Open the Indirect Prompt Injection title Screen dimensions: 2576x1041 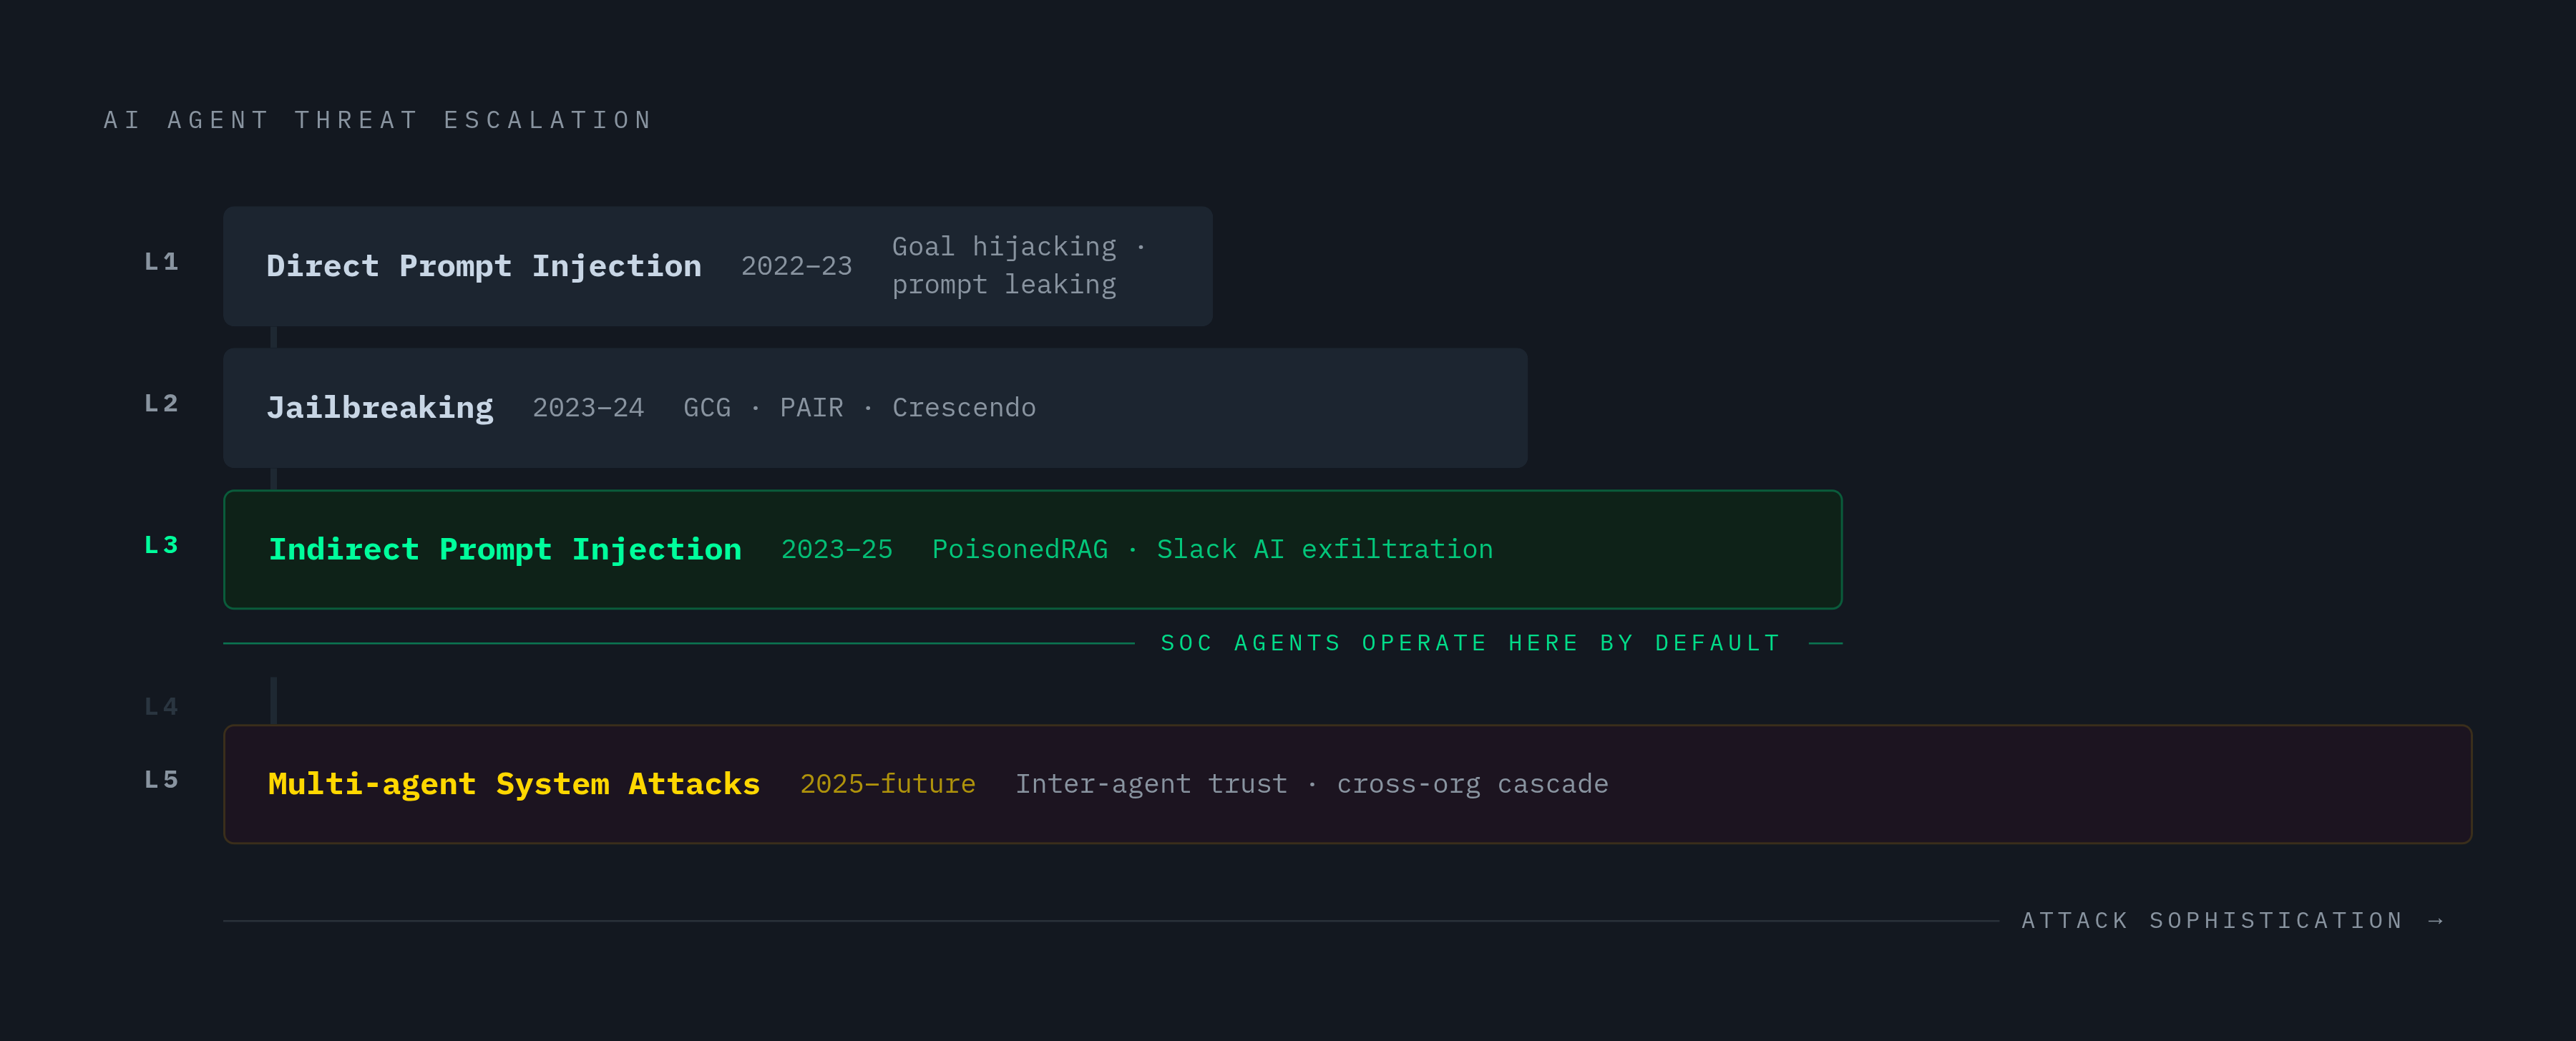pos(505,550)
